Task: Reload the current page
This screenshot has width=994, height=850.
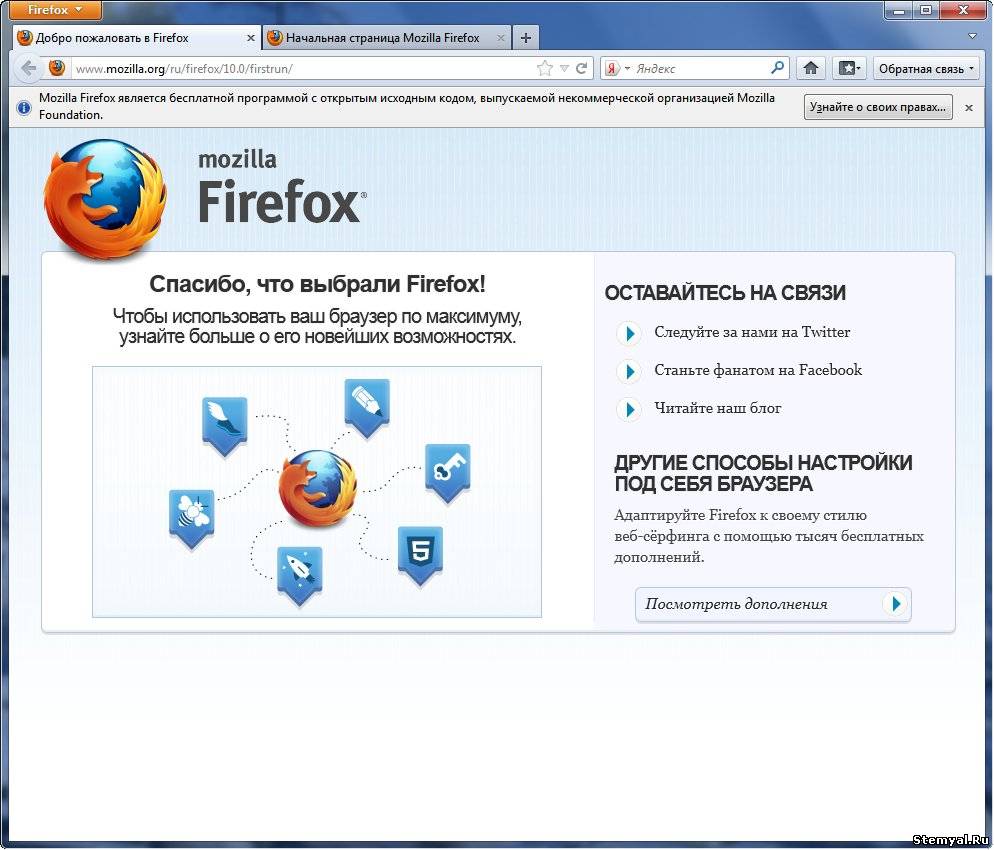Action: coord(581,68)
